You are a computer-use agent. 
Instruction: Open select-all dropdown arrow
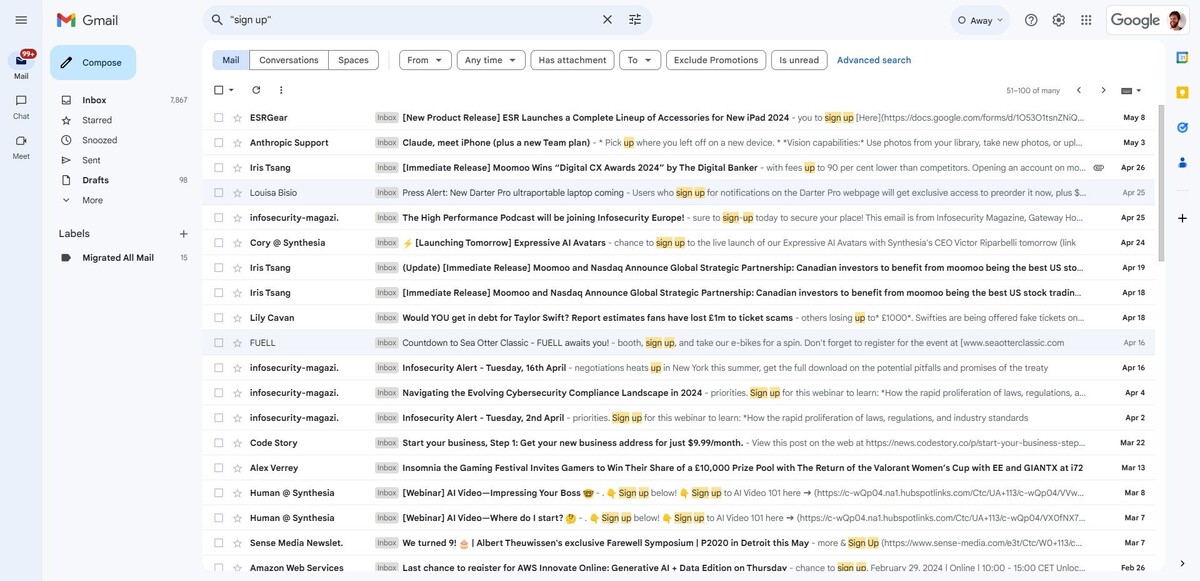click(x=232, y=90)
